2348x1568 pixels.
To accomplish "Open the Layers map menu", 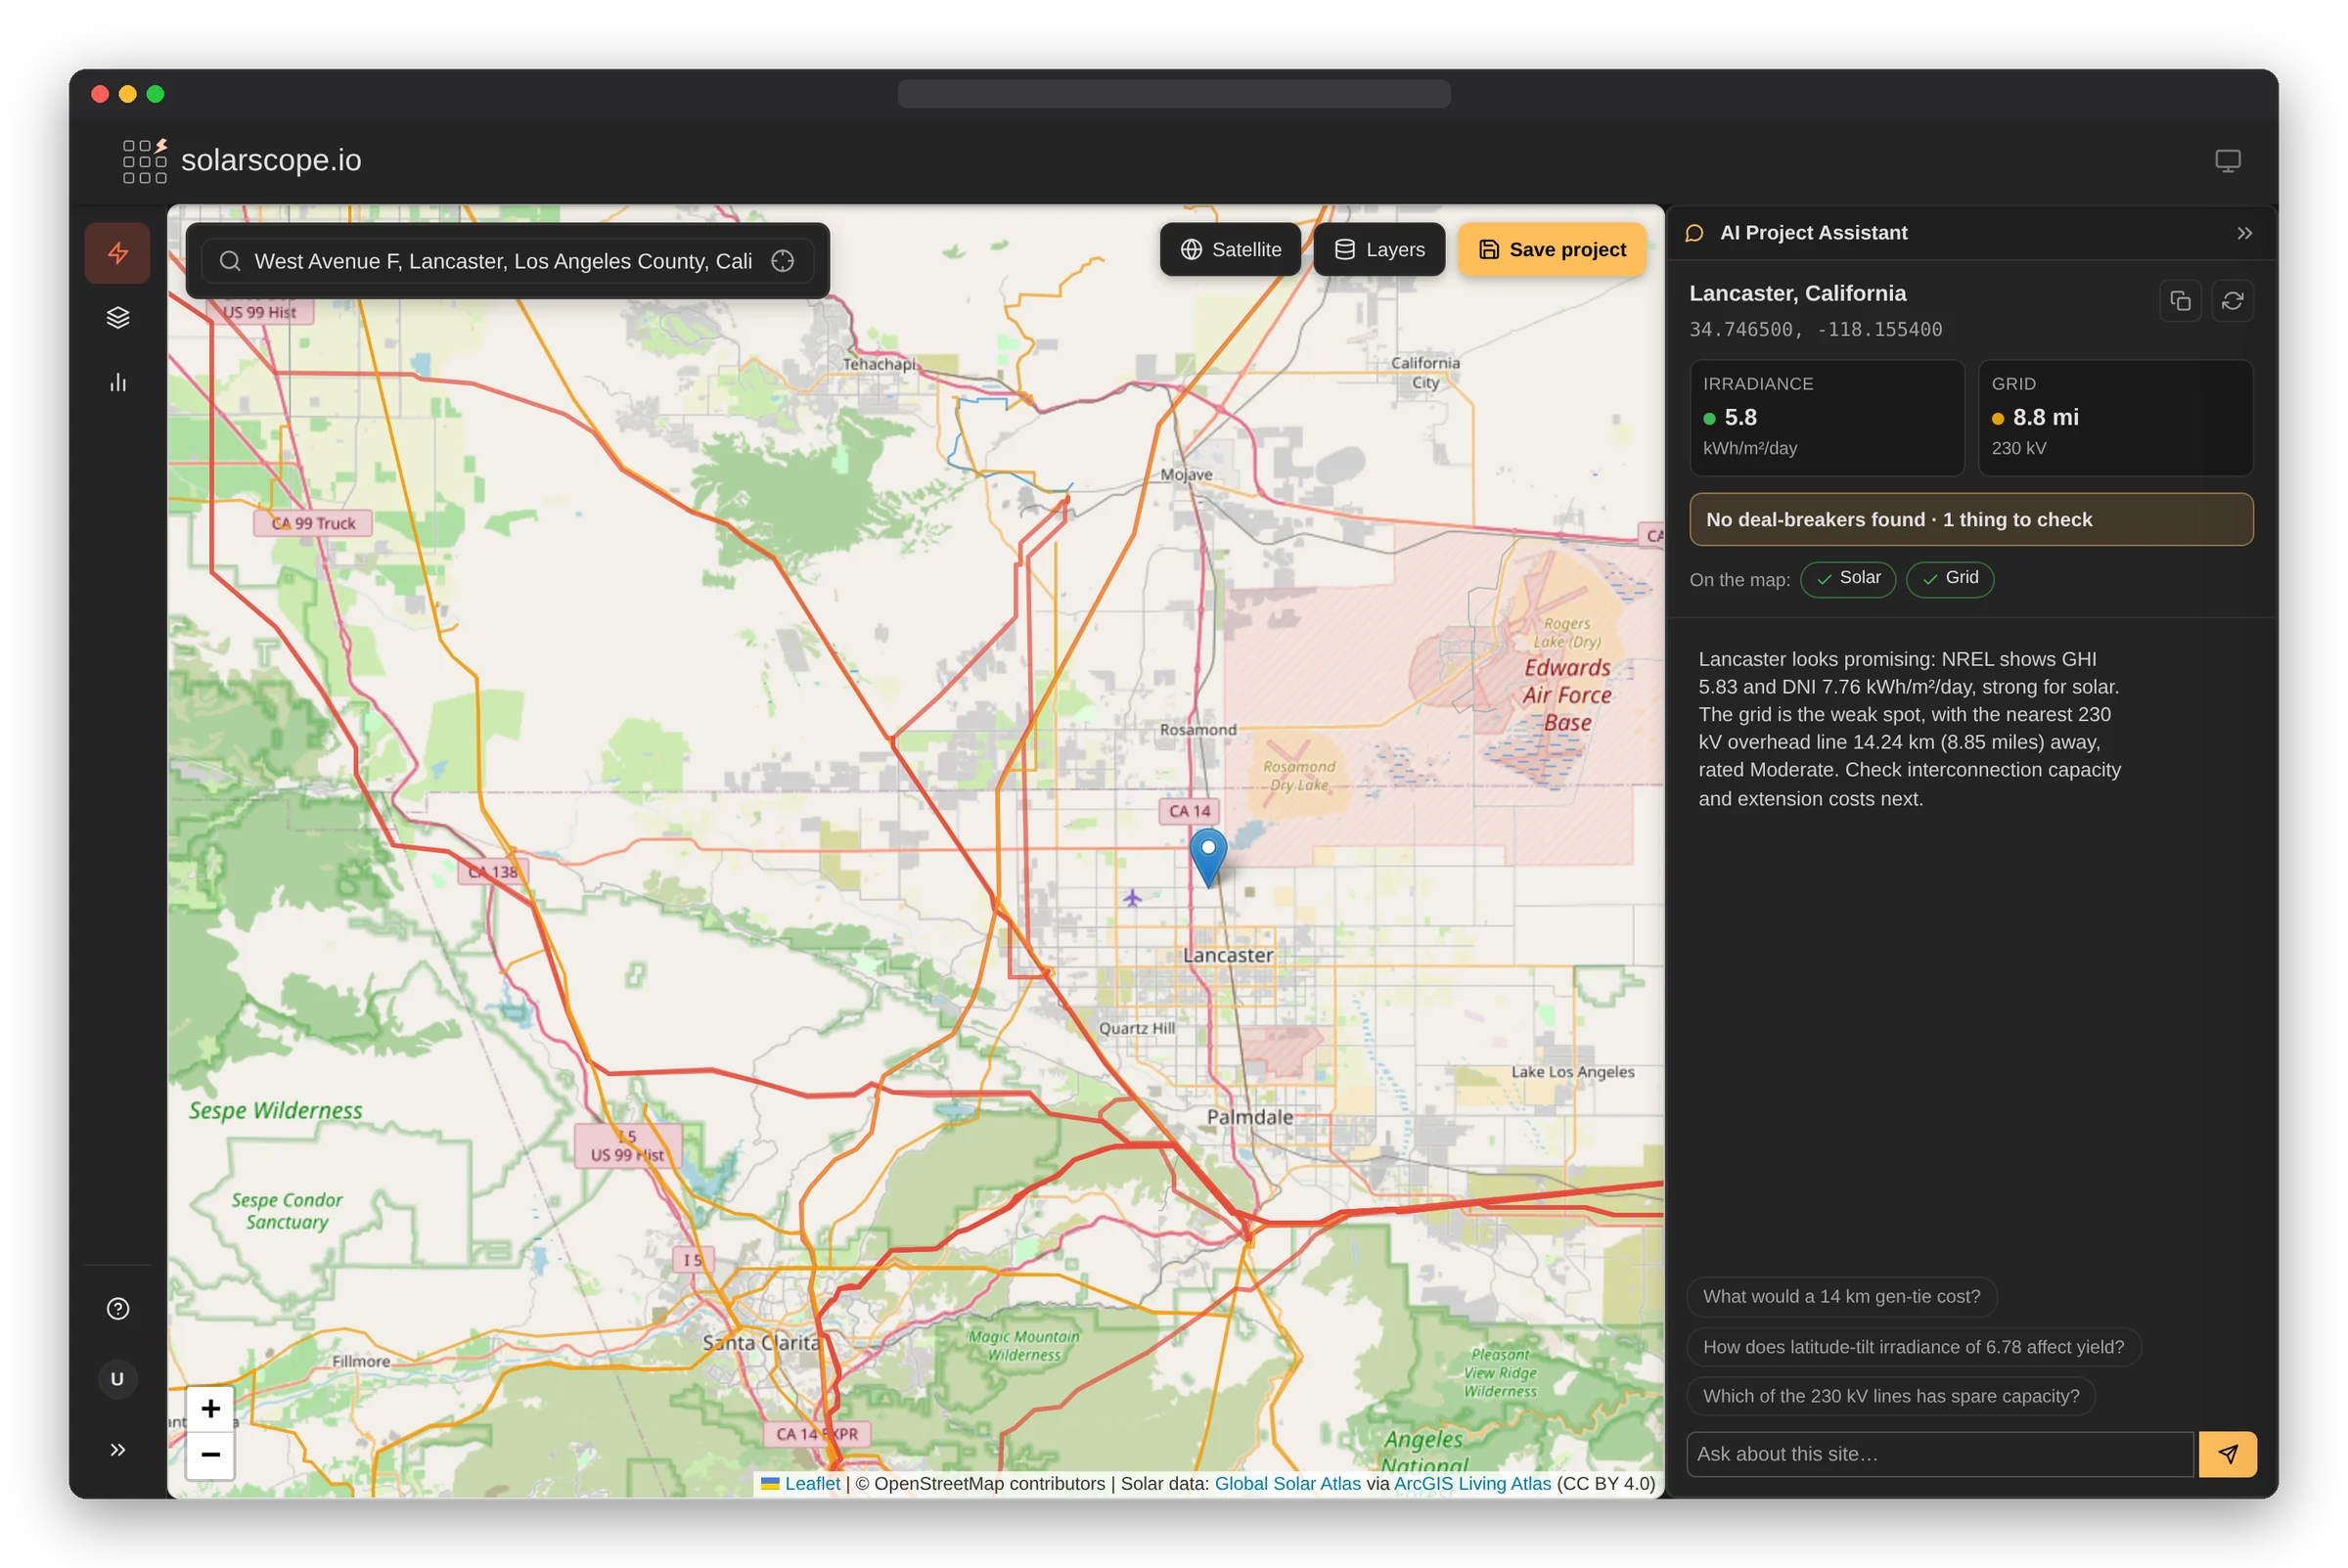I will point(1379,249).
